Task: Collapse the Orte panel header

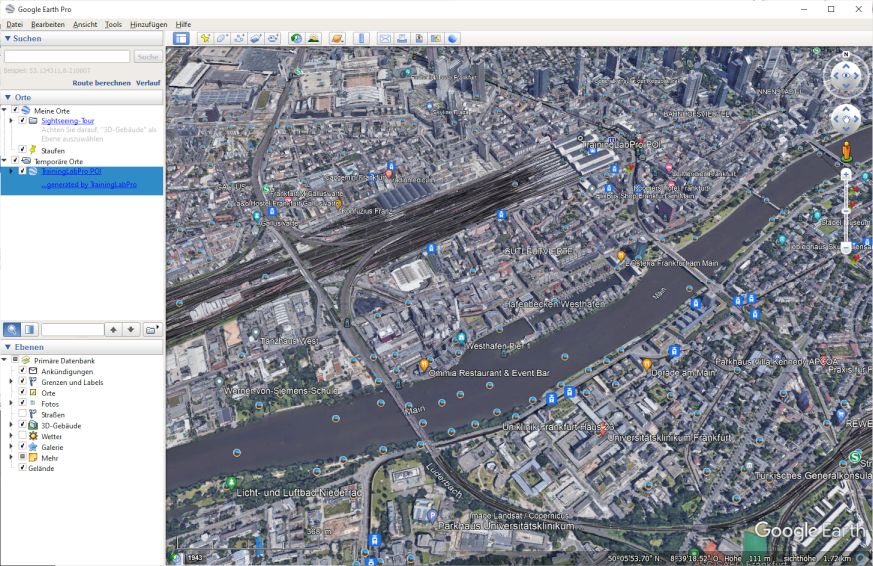Action: (x=82, y=97)
